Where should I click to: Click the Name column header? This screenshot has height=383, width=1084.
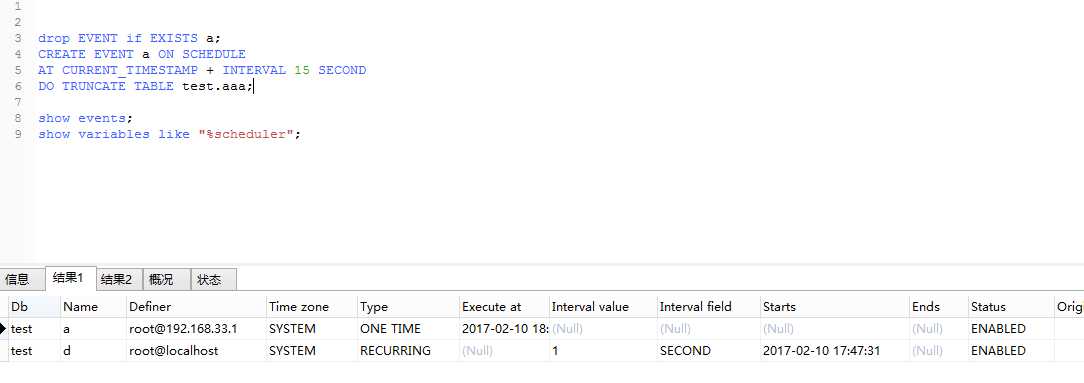pos(93,306)
